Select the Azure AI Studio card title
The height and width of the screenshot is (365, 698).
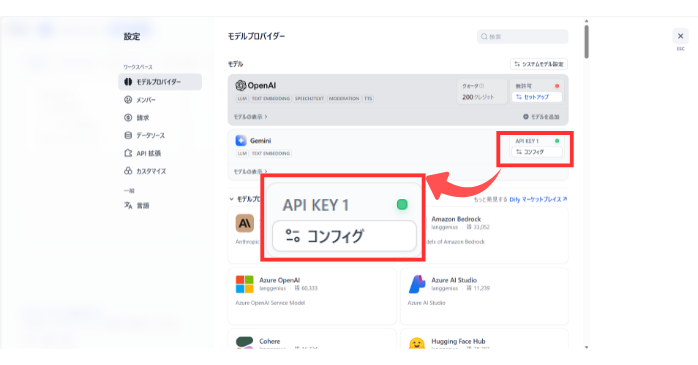(454, 280)
